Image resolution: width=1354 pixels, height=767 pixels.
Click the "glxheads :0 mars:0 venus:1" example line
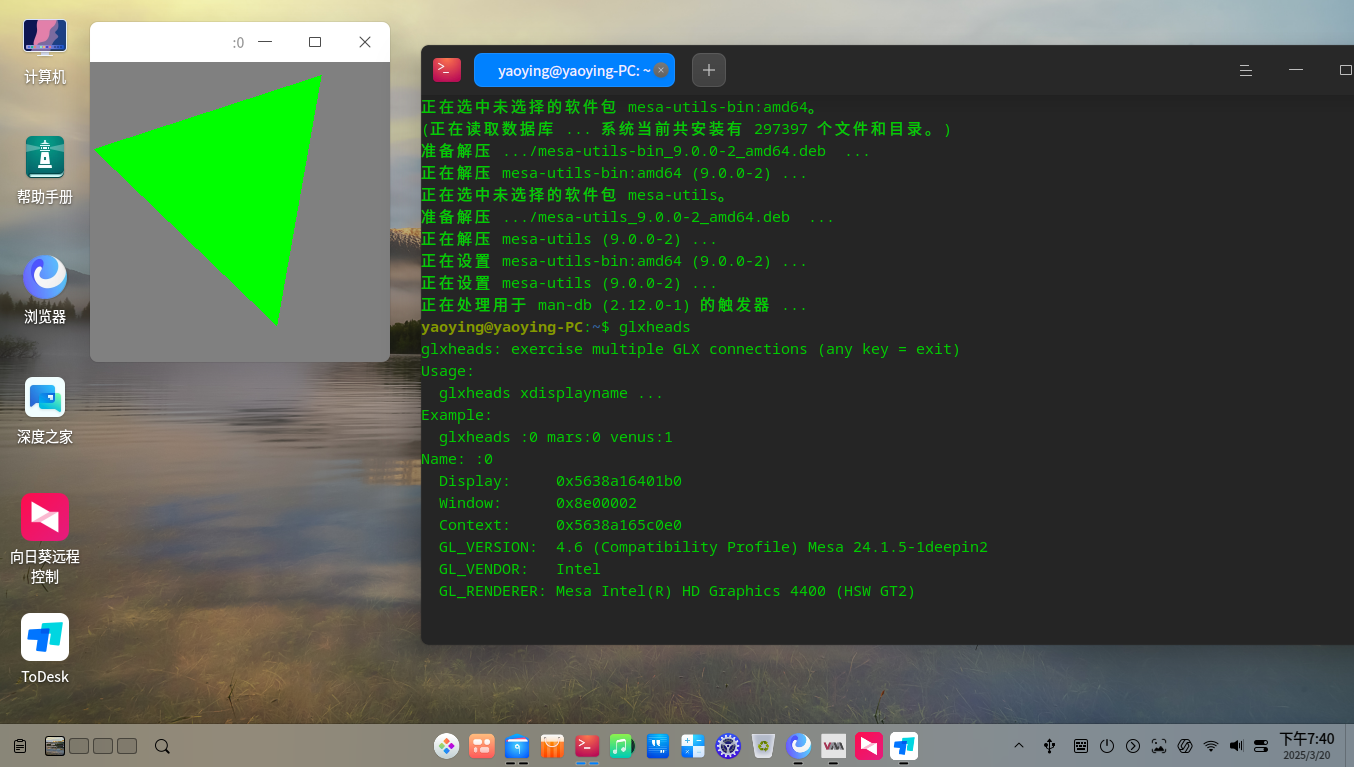point(555,437)
